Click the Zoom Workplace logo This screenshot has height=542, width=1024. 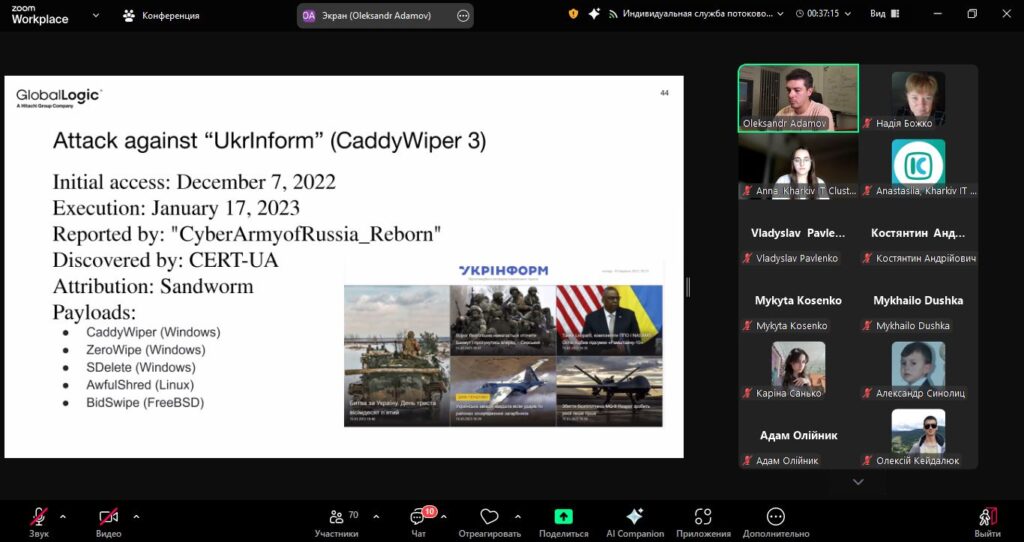pos(40,15)
